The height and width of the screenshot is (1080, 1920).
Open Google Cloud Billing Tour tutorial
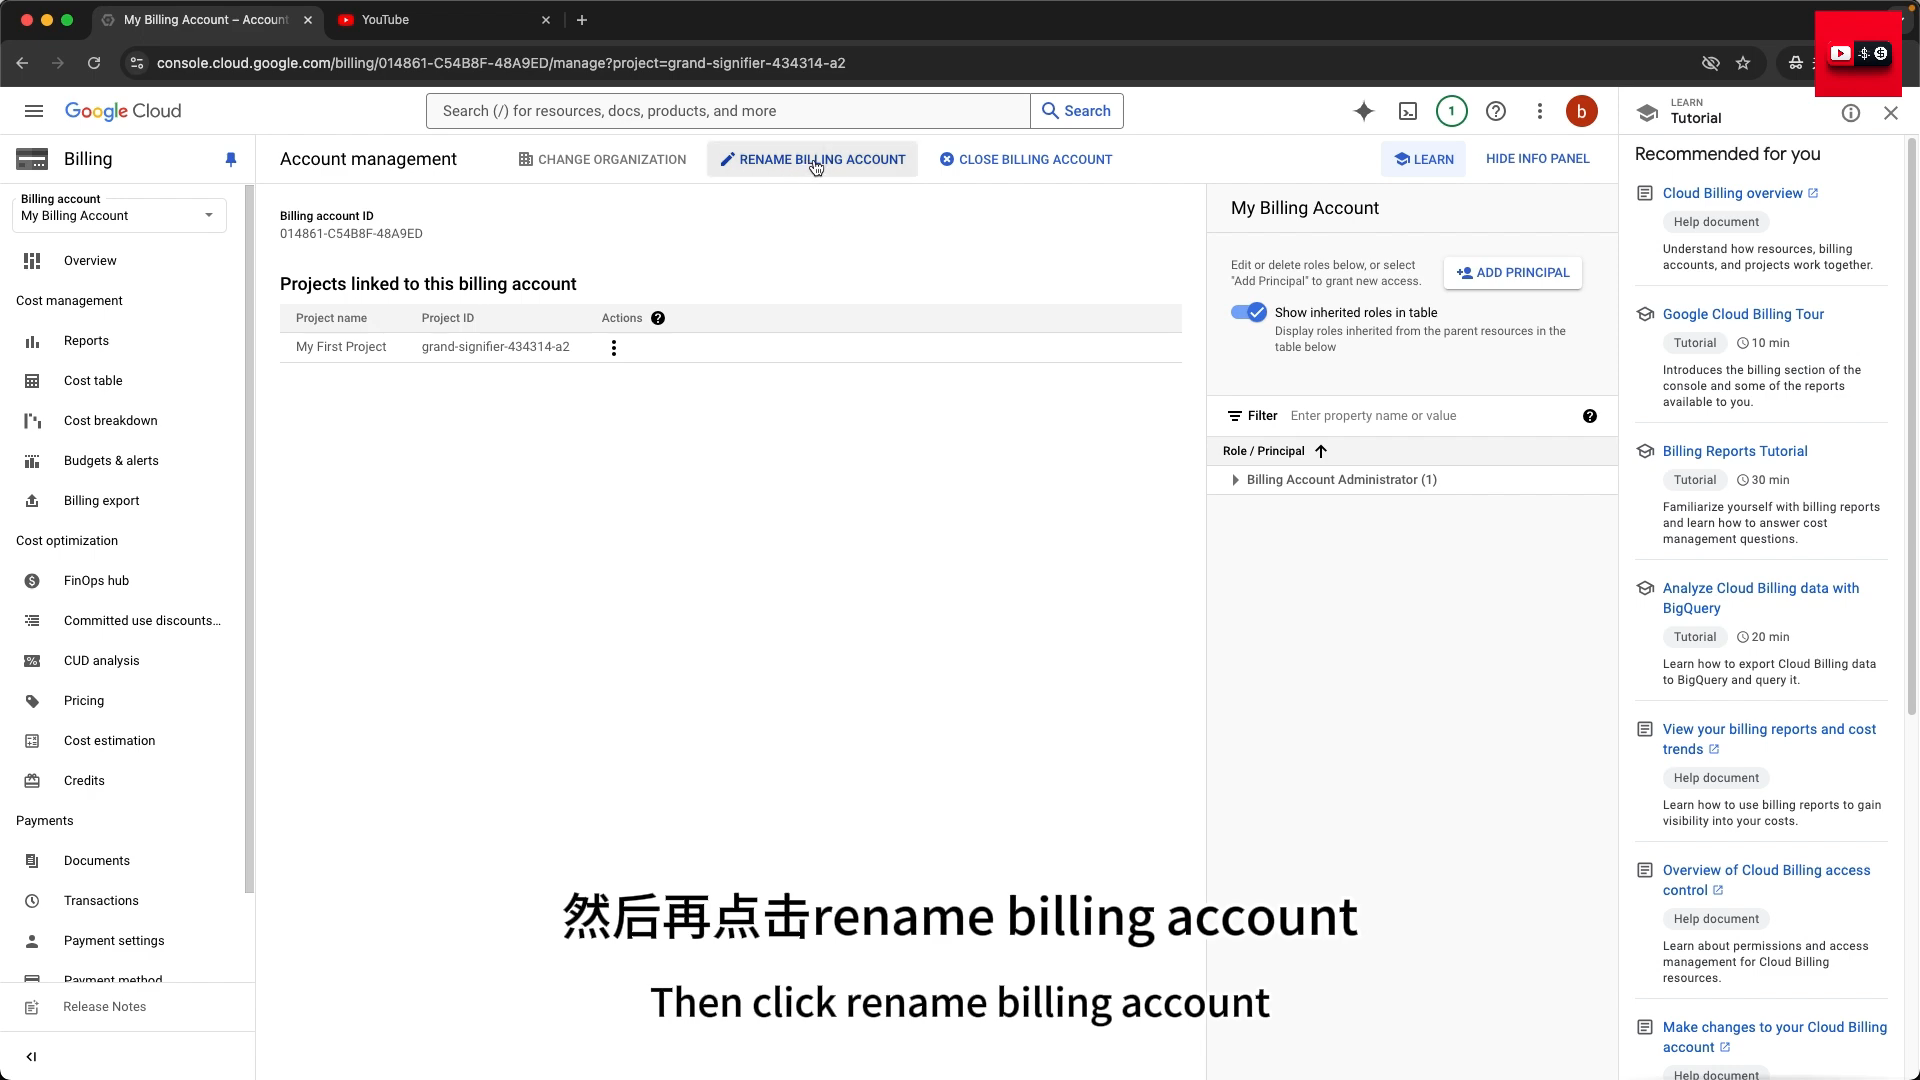pos(1743,314)
